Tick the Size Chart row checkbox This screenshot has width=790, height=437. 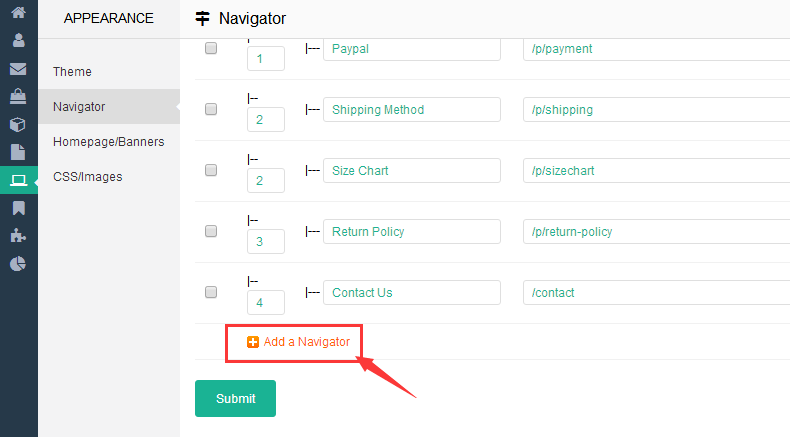211,170
